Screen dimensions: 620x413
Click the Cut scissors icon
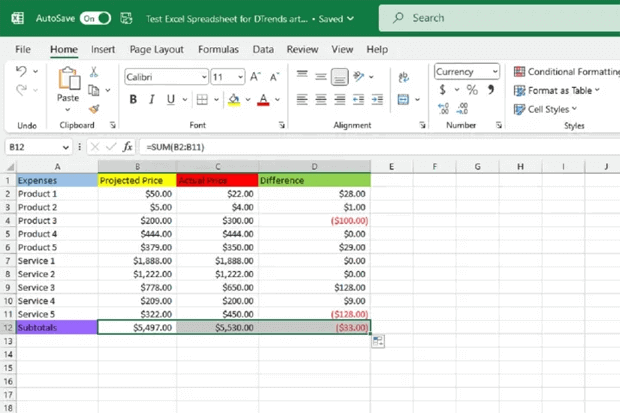94,72
